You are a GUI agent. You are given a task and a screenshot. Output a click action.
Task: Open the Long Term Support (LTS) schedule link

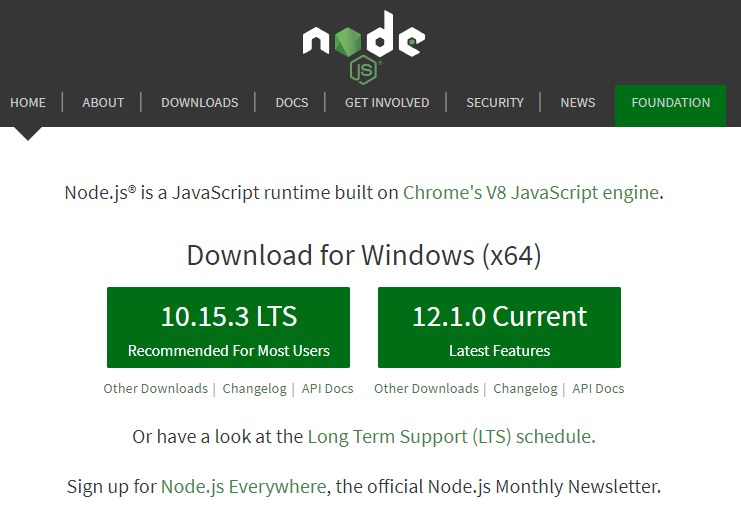[x=450, y=437]
